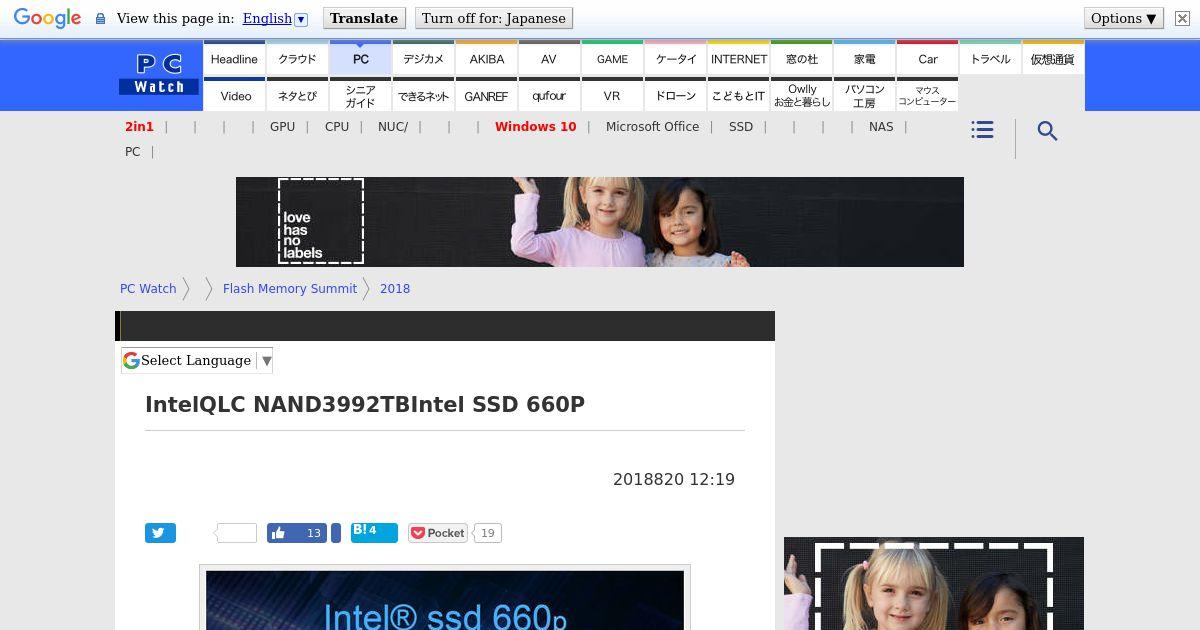Open the ドローン tab

(676, 96)
